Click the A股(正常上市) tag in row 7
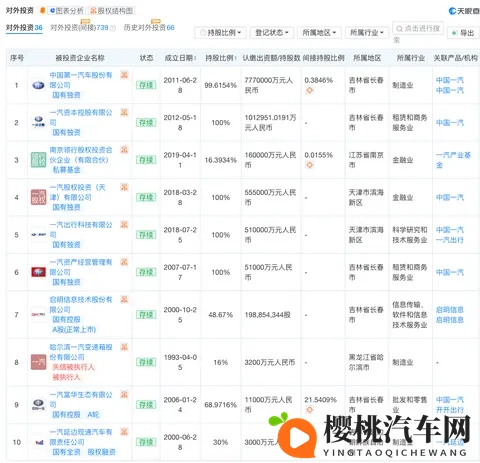 point(74,330)
